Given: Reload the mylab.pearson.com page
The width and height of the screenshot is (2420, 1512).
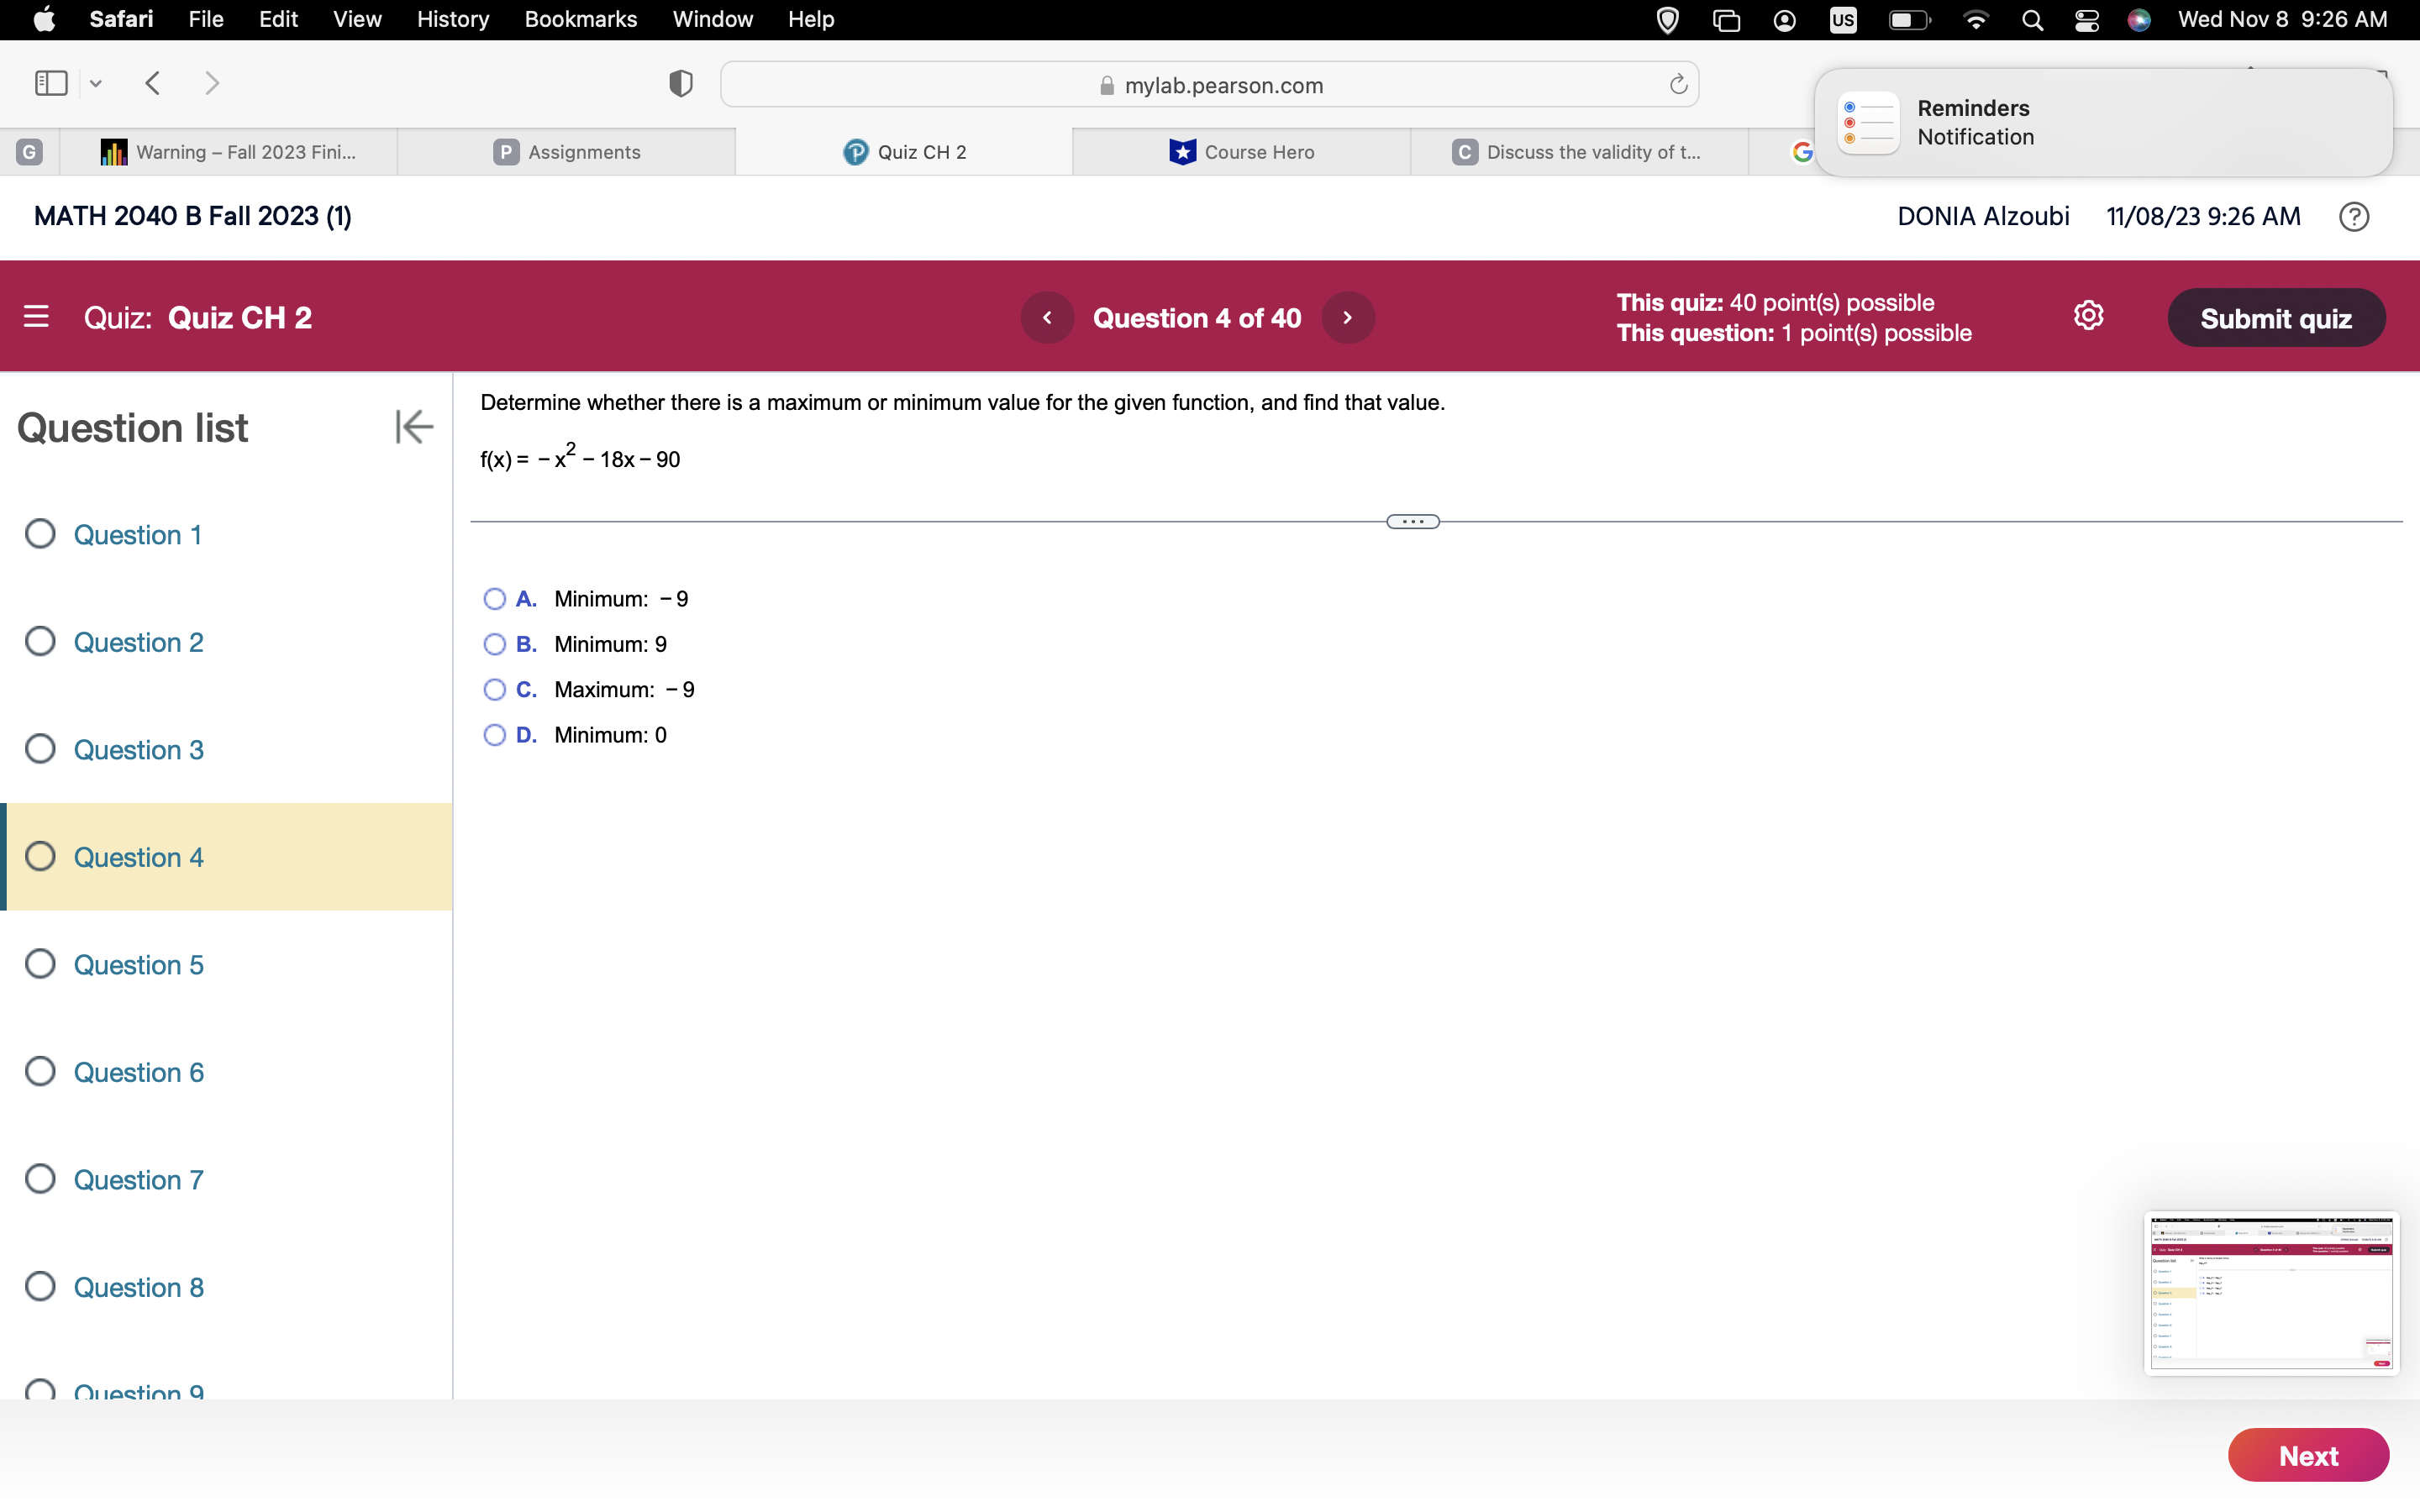Looking at the screenshot, I should (1676, 84).
